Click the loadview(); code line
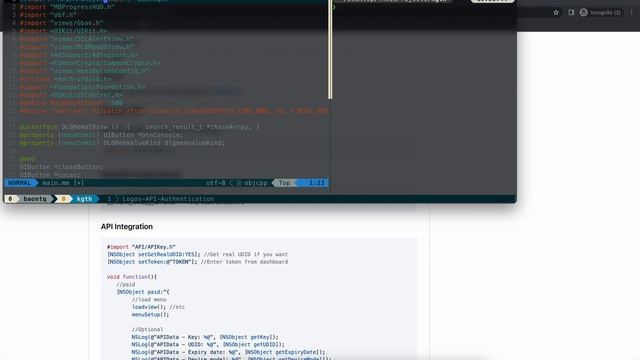Screen dimensions: 640x360 [158, 307]
